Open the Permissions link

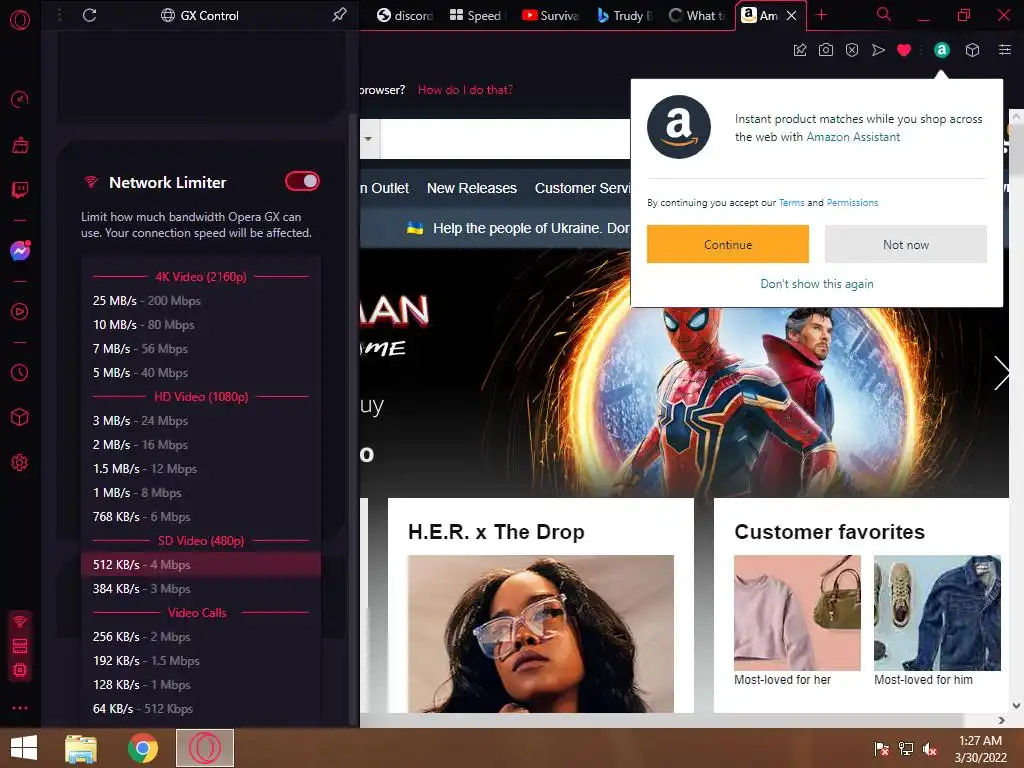pos(852,202)
